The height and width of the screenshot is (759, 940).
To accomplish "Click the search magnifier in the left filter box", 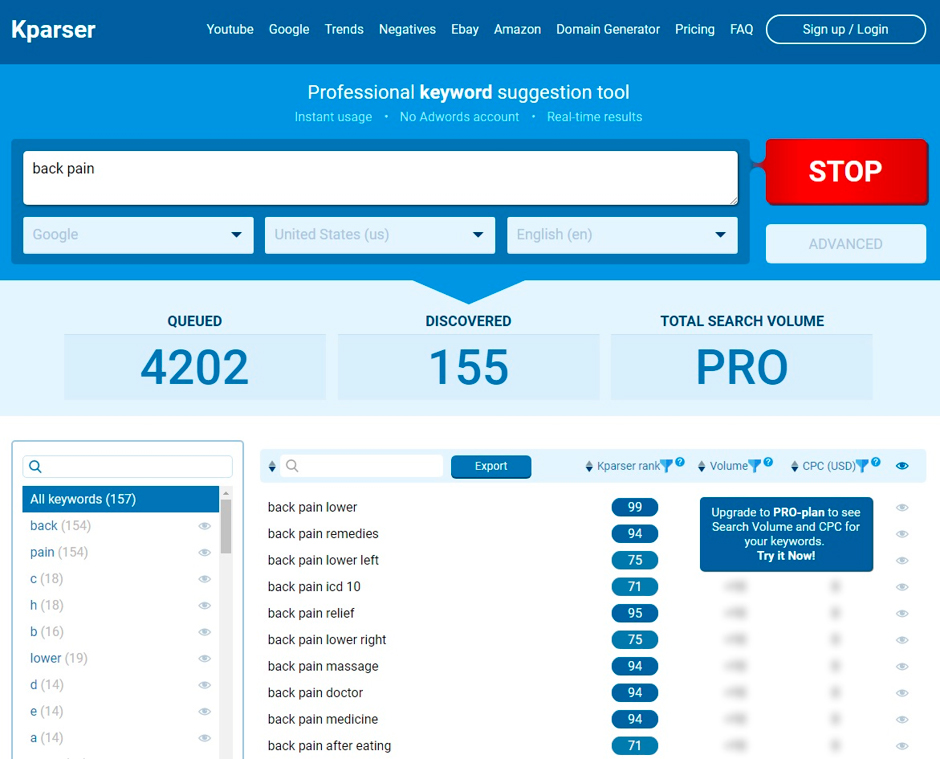I will click(x=35, y=466).
